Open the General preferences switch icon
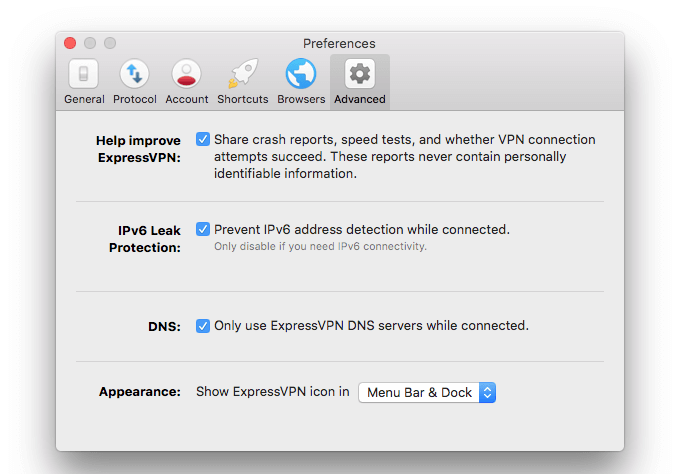Screen dimensions: 680x474 (84, 74)
